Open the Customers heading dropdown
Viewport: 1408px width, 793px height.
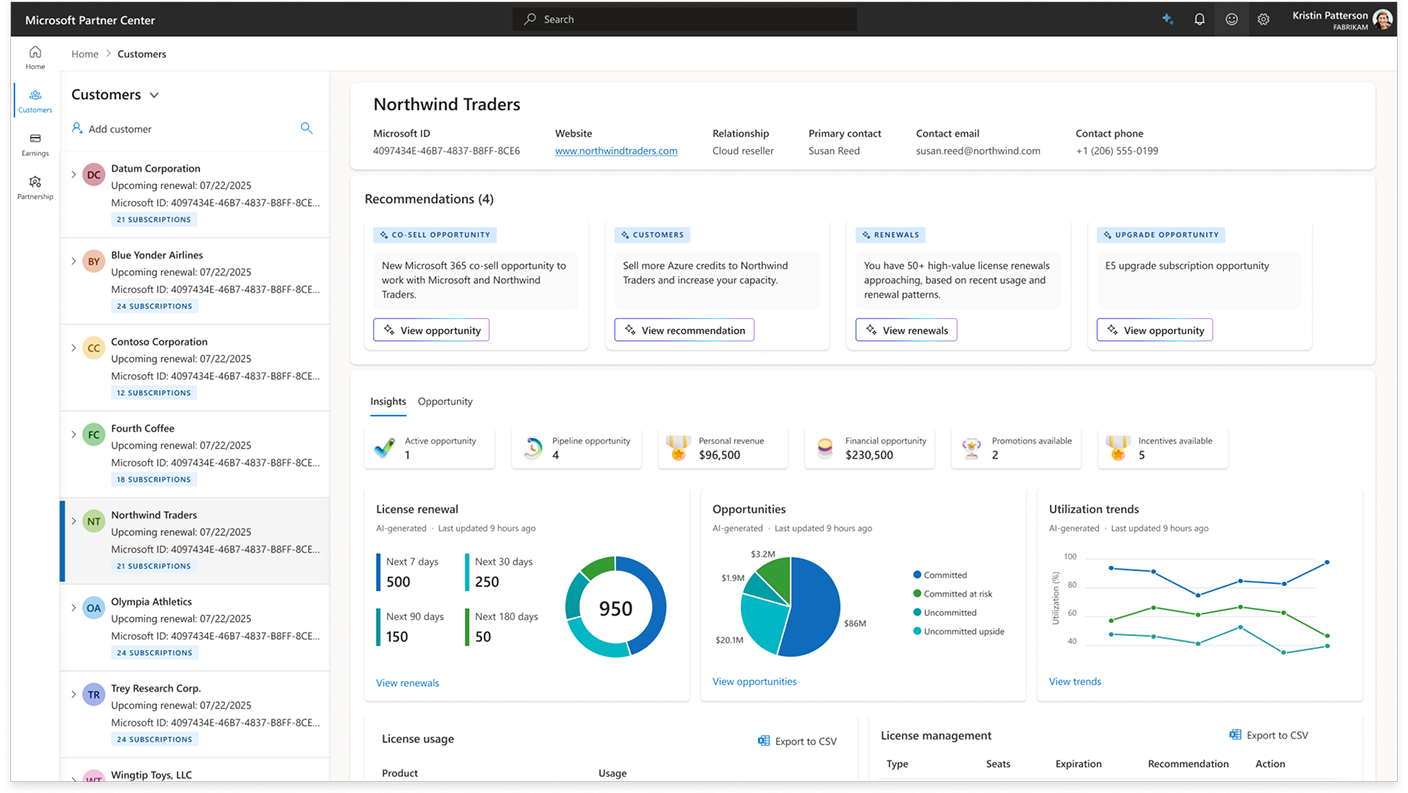(154, 95)
